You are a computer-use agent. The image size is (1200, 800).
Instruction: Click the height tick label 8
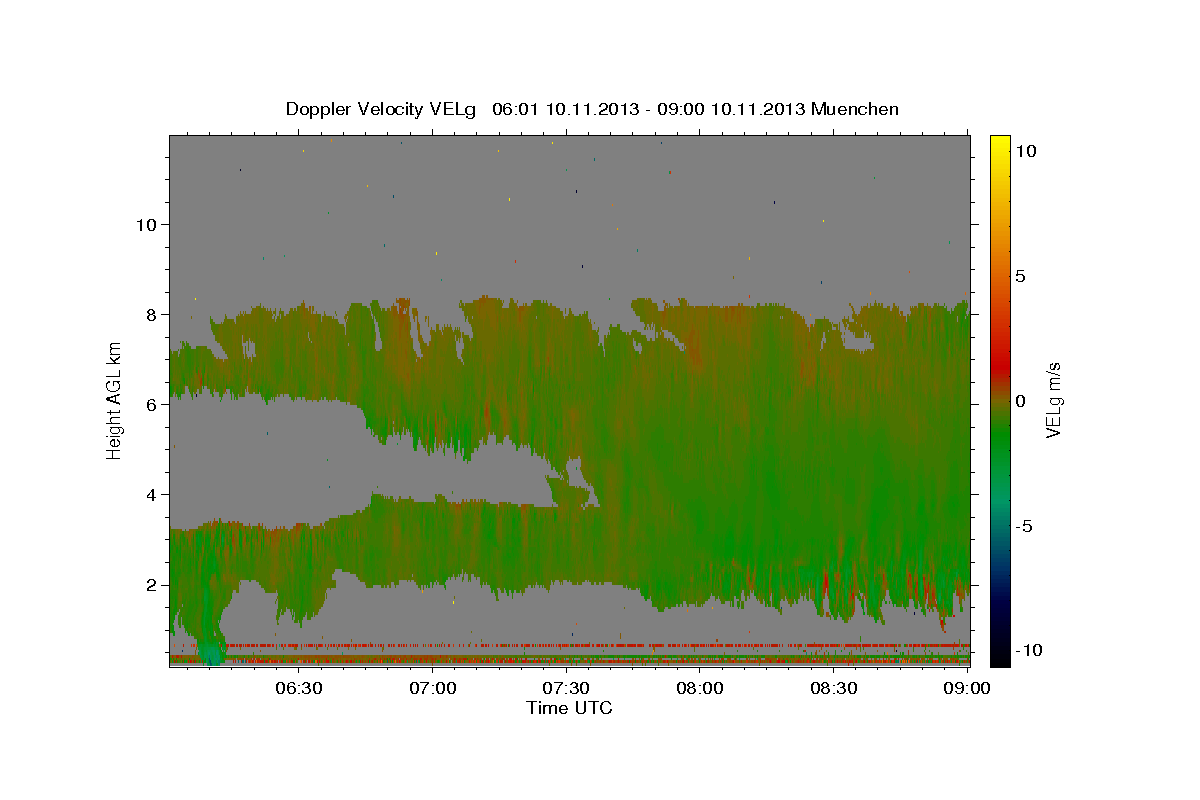(x=150, y=314)
